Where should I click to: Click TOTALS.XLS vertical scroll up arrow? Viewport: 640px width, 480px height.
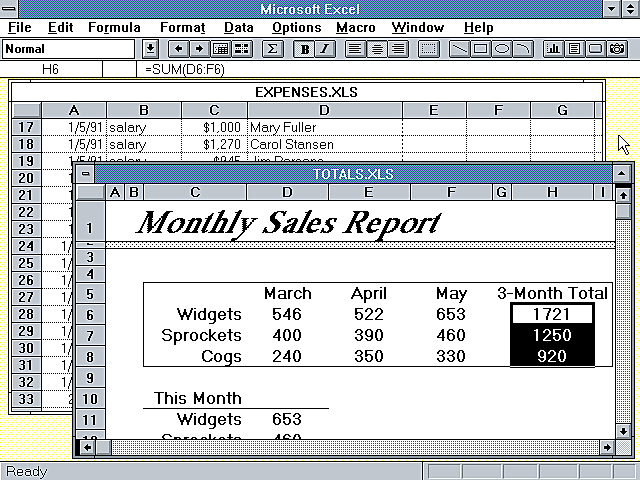623,195
